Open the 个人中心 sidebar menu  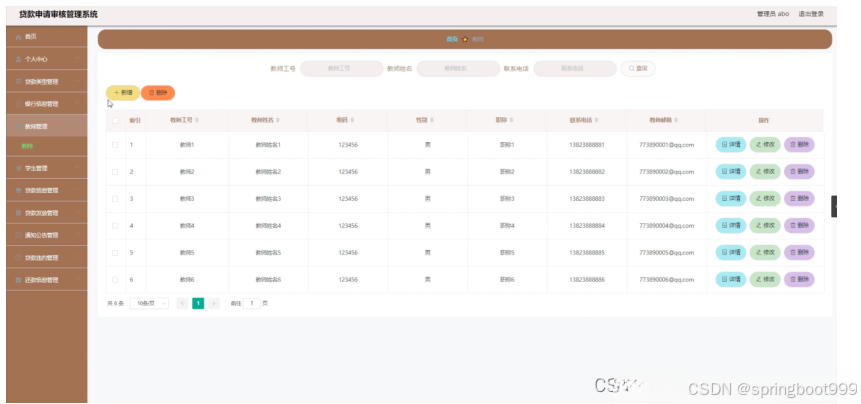point(47,59)
